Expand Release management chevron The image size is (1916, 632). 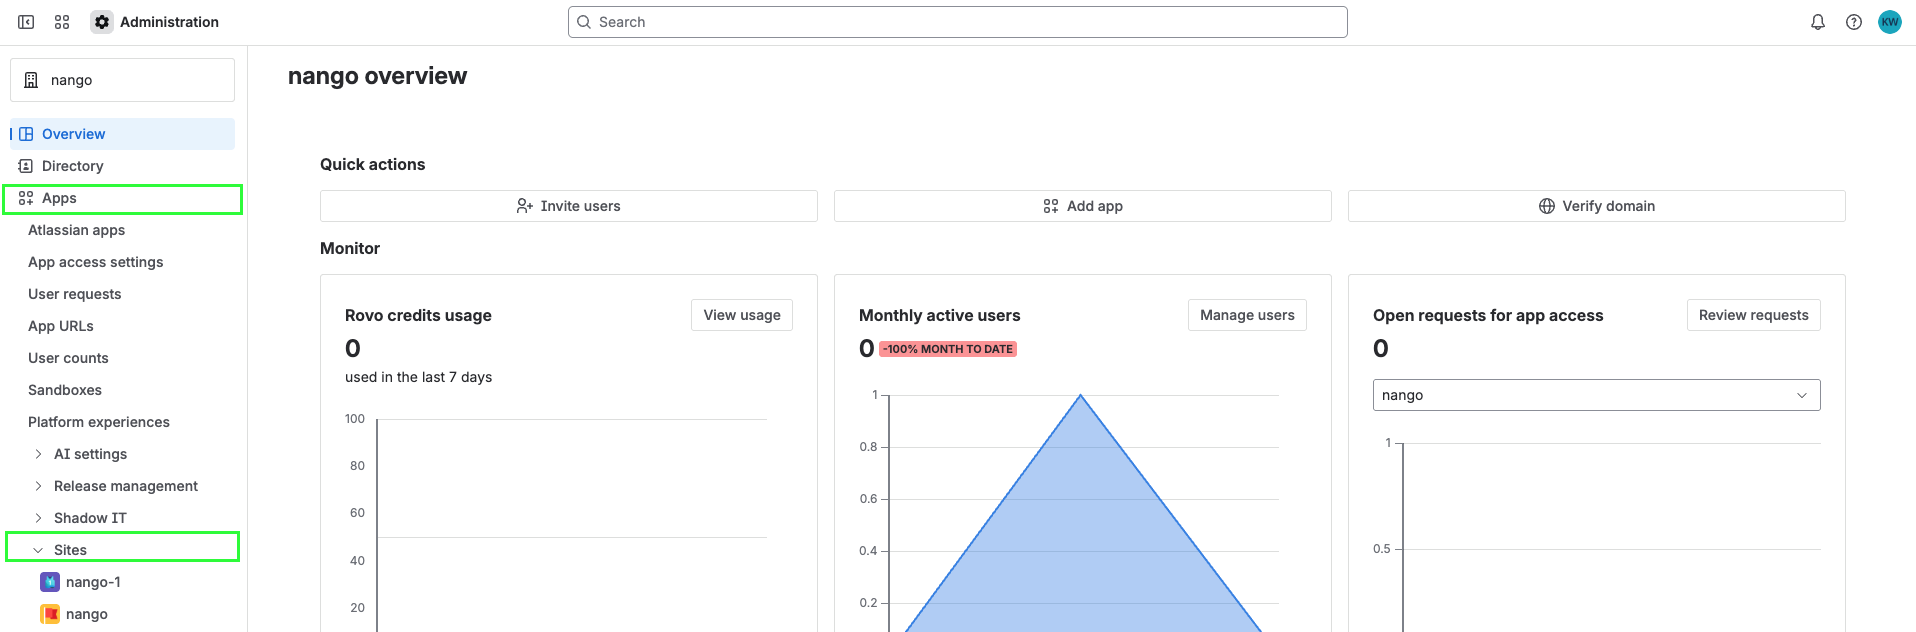38,486
